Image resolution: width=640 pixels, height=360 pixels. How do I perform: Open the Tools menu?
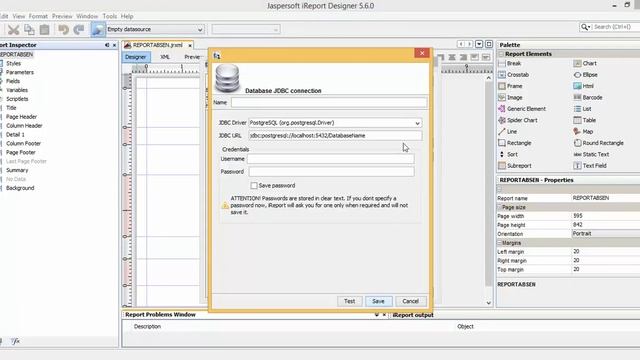click(109, 16)
